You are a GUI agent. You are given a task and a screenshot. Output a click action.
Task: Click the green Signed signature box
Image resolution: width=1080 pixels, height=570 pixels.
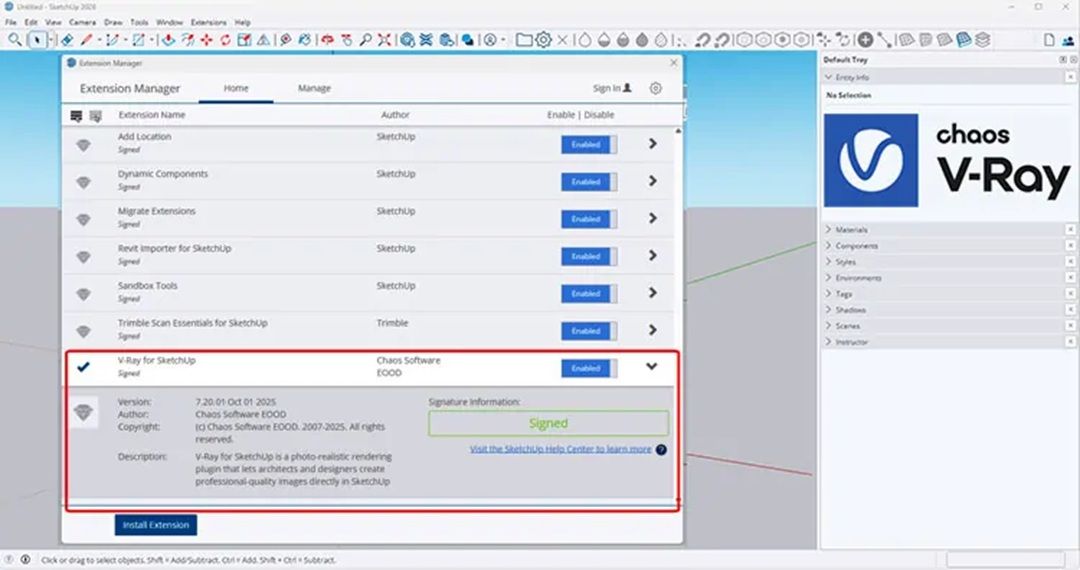point(548,423)
